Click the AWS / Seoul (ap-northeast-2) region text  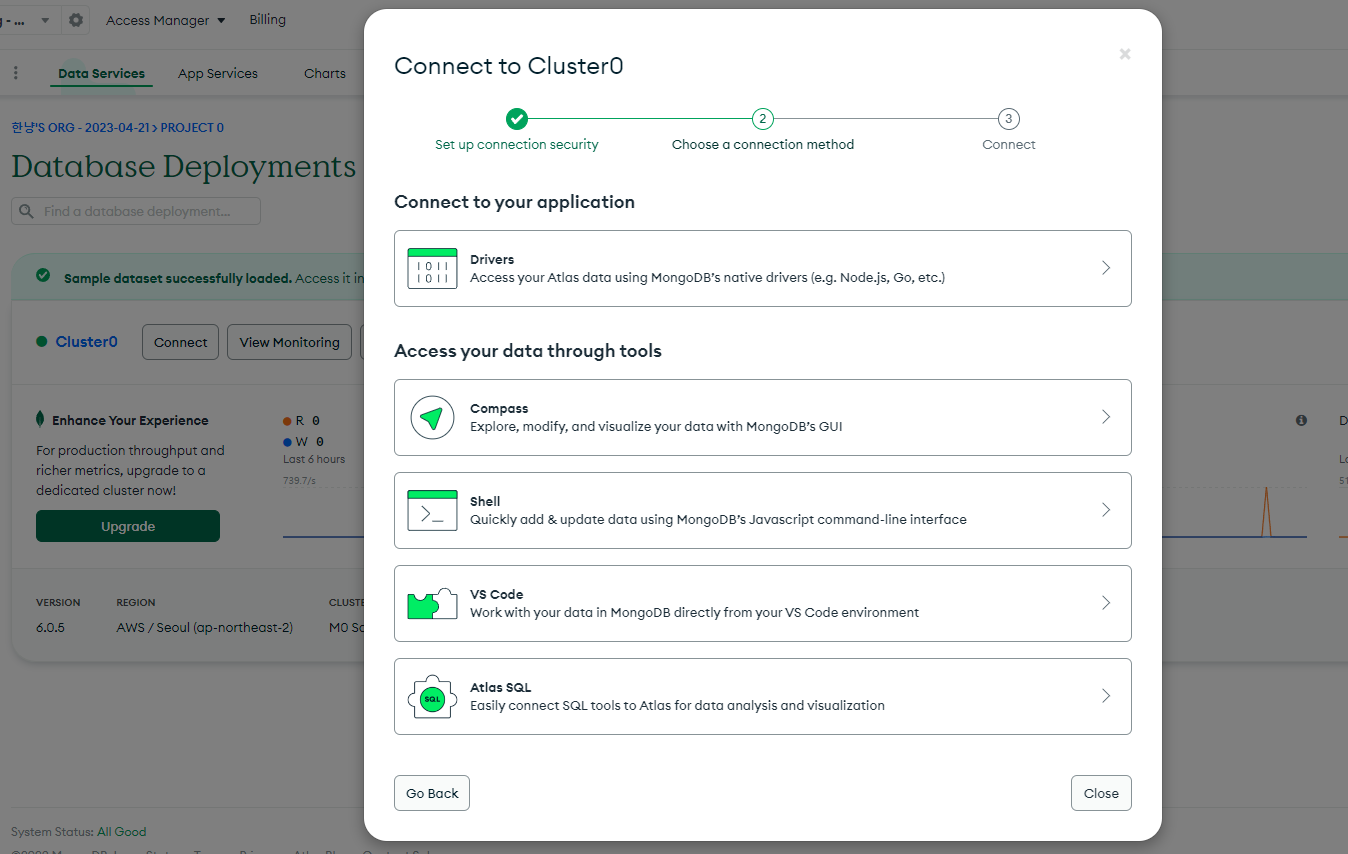205,628
